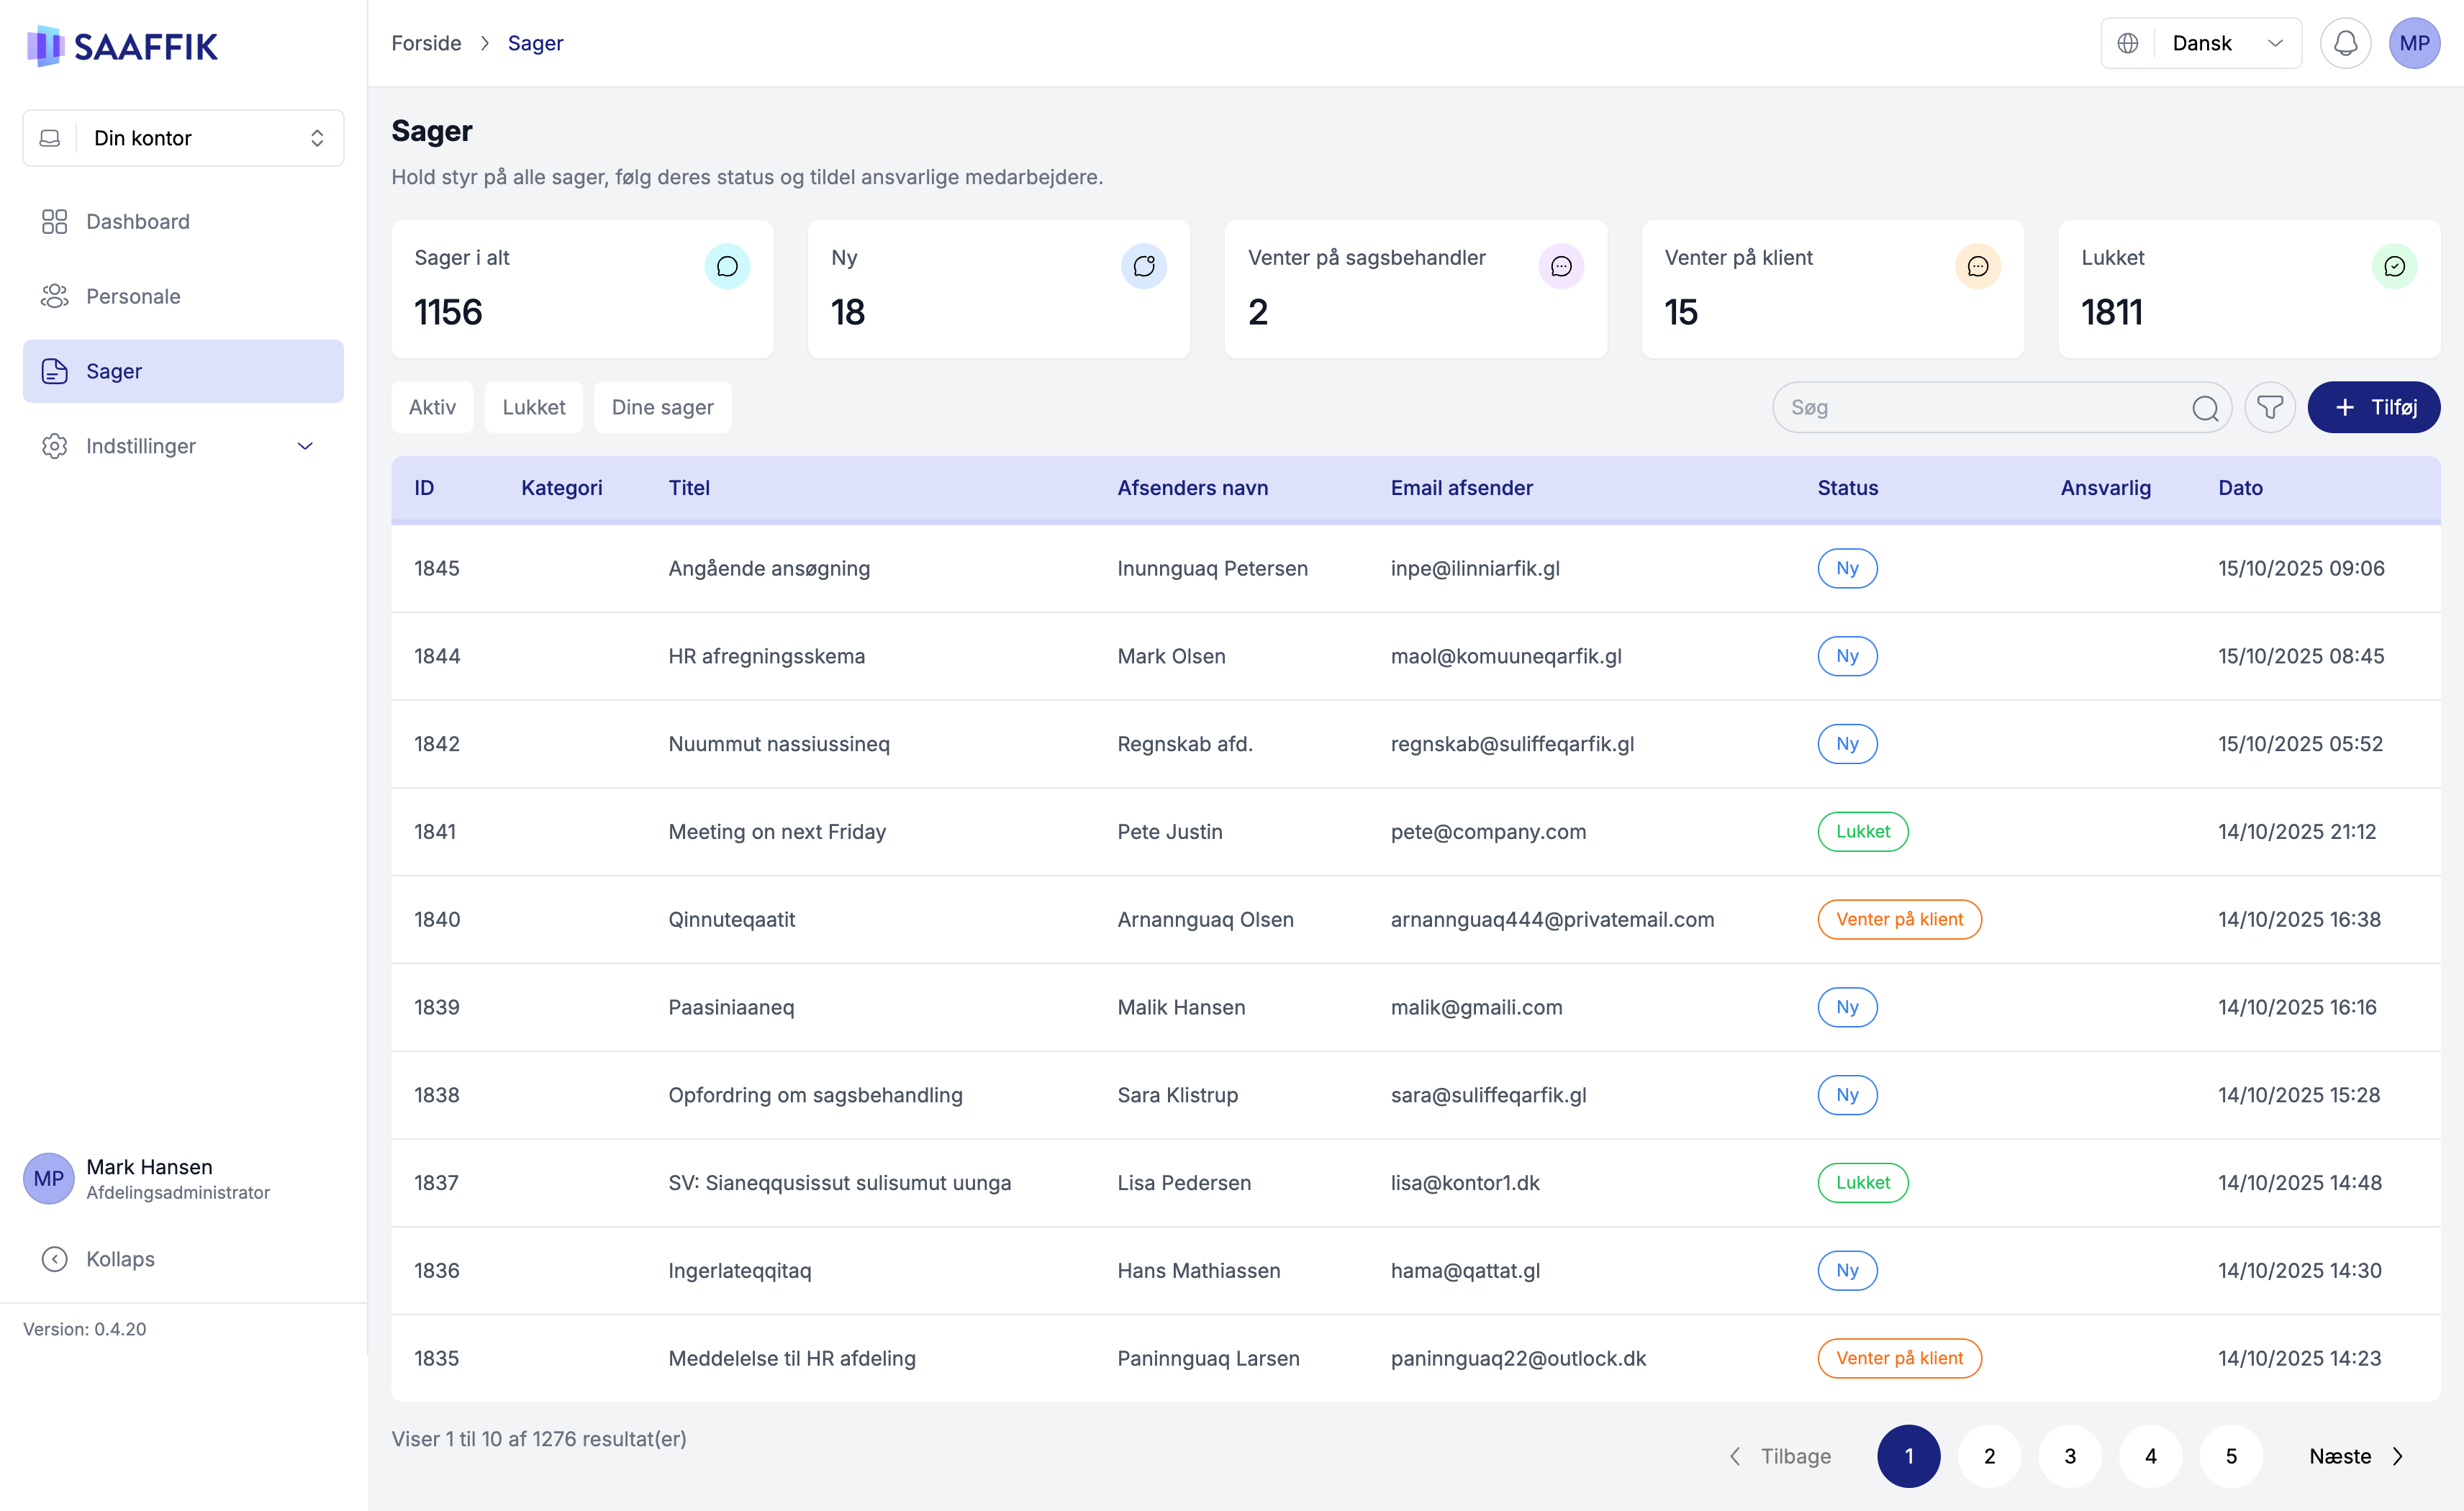Open Dashboard from the sidebar
2464x1511 pixels.
pyautogui.click(x=137, y=222)
